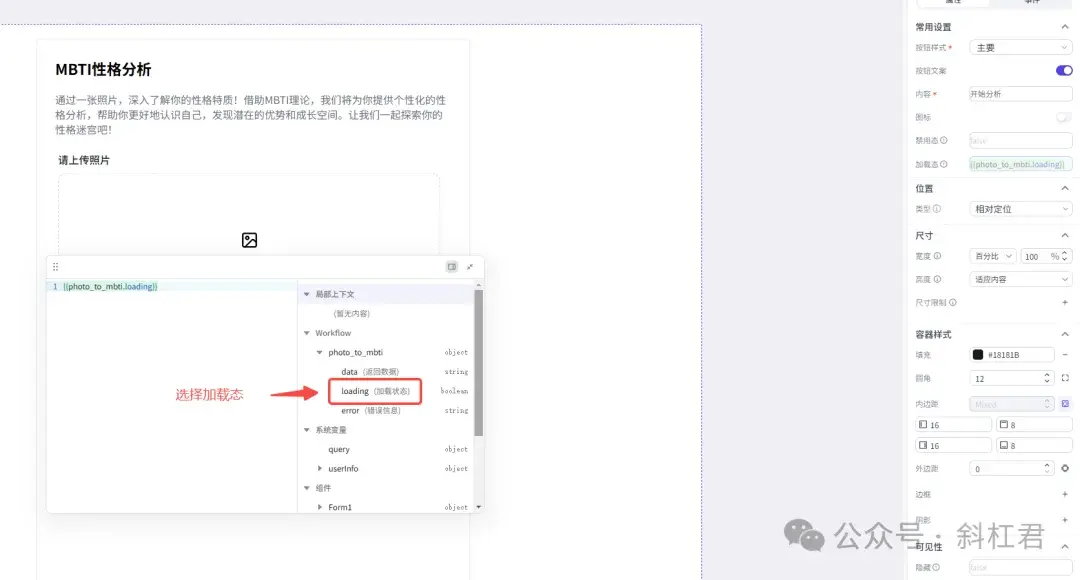Screen dimensions: 1080x580
Task: Grab the drag handle of the expression editor
Action: [56, 267]
